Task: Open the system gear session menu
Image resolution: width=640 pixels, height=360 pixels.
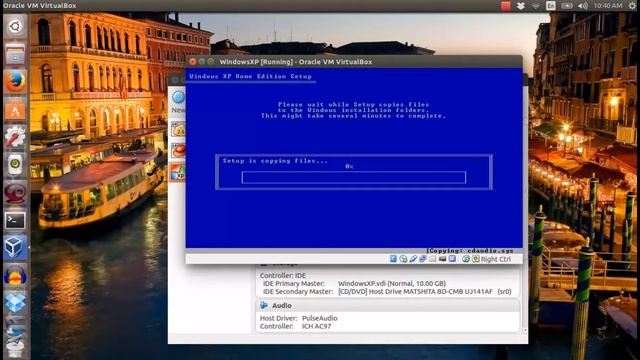Action: (x=632, y=6)
